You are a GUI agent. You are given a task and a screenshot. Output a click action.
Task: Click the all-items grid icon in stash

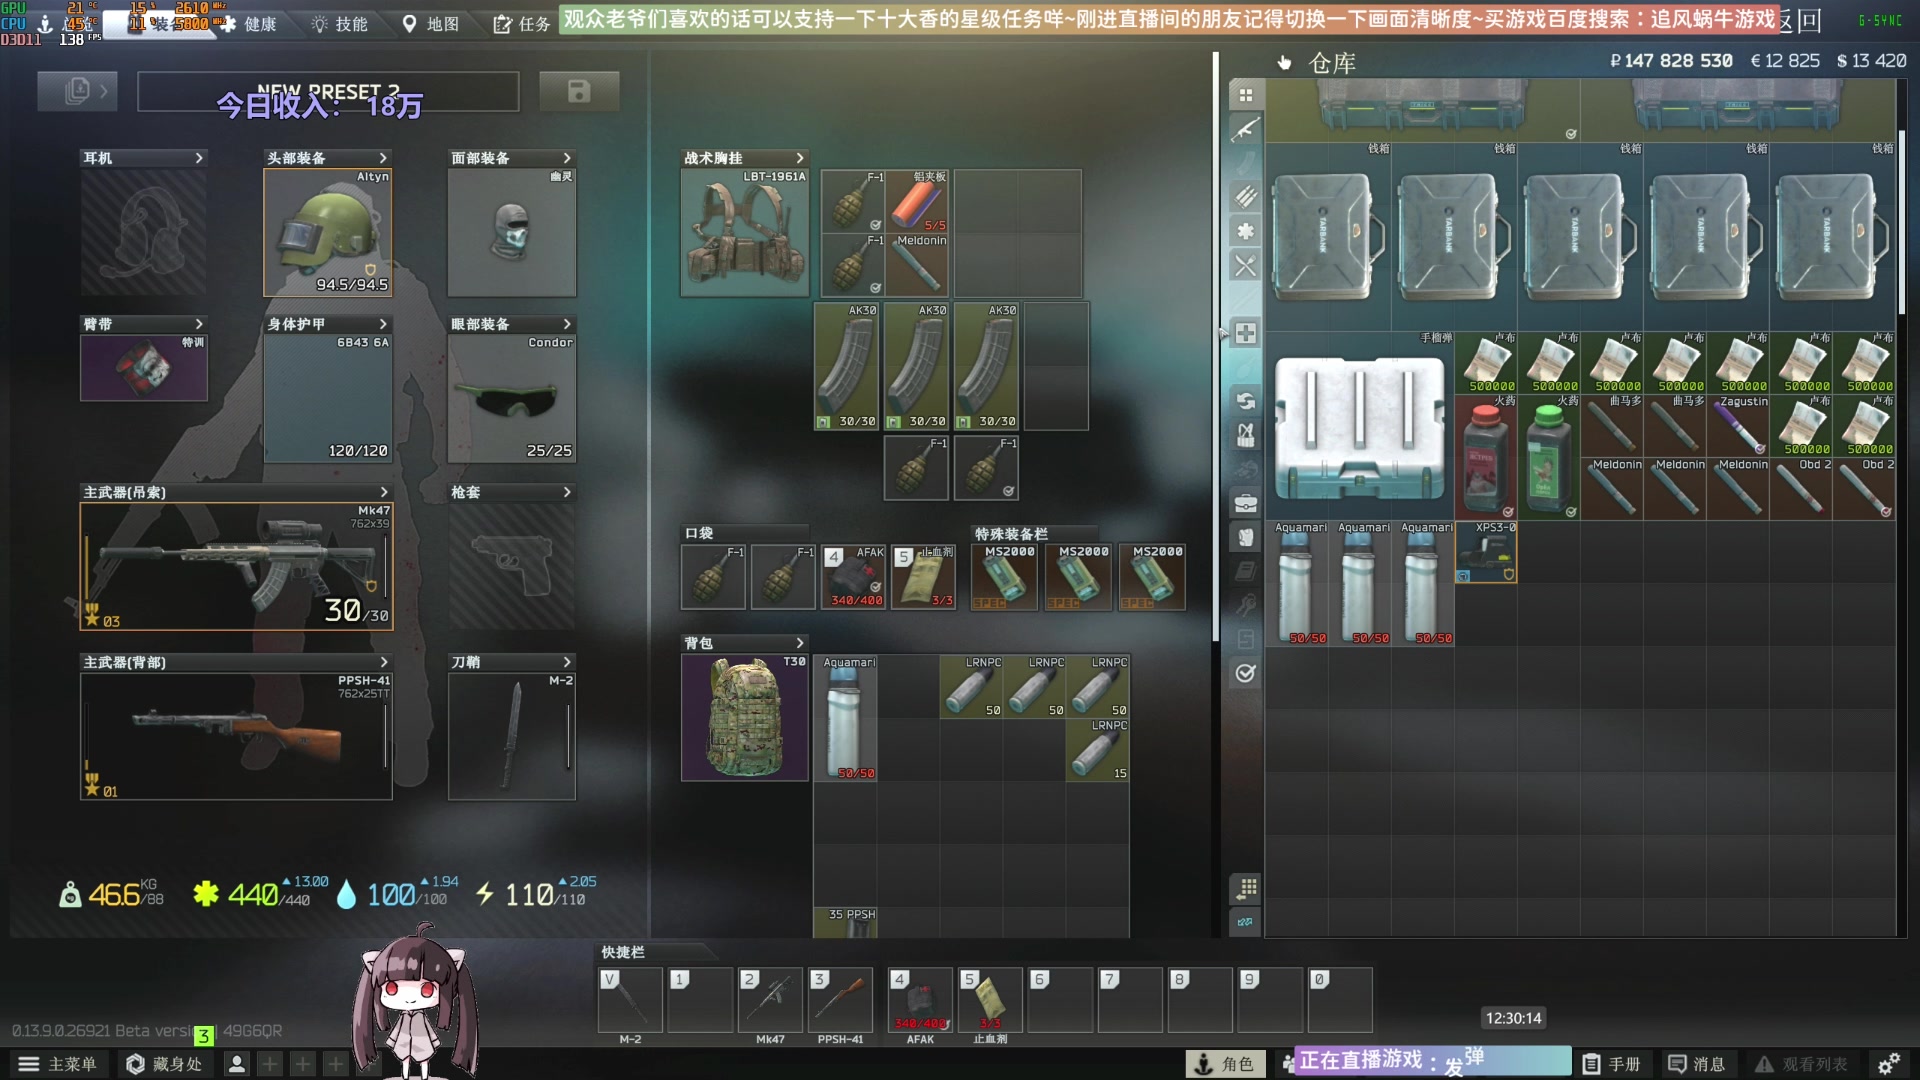coord(1245,95)
